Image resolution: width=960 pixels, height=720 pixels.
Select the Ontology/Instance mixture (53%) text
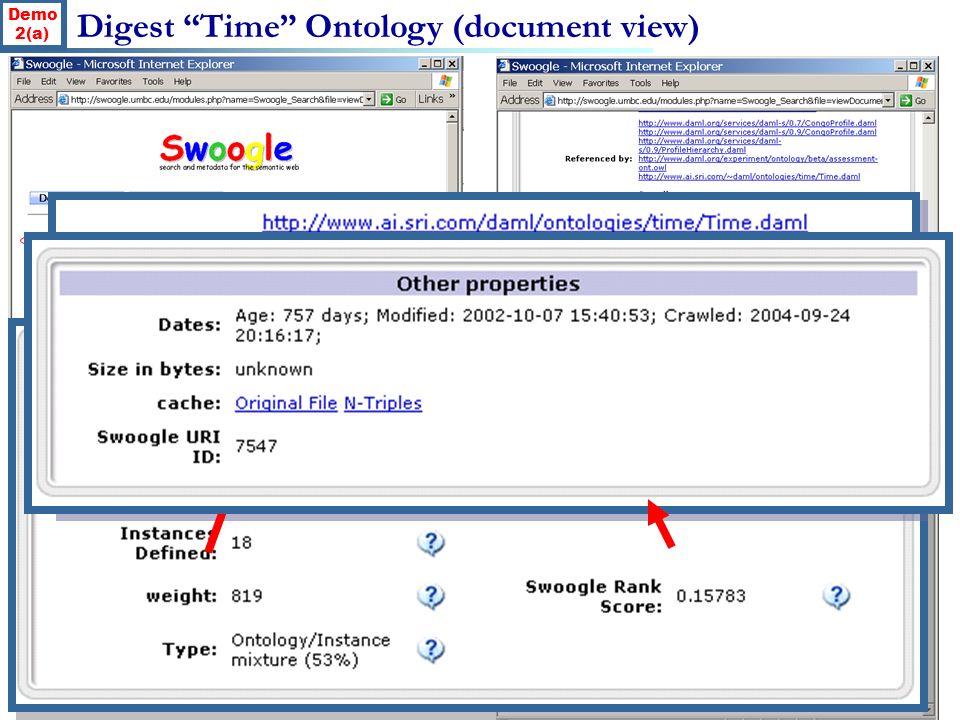(x=310, y=650)
